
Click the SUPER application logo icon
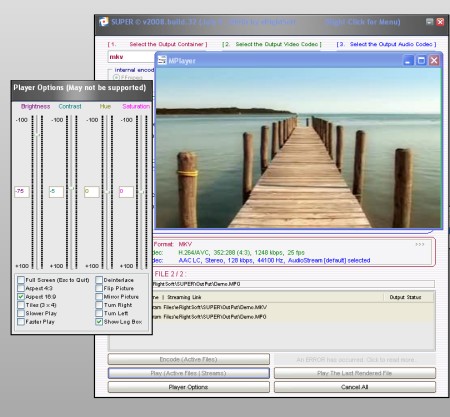click(104, 22)
